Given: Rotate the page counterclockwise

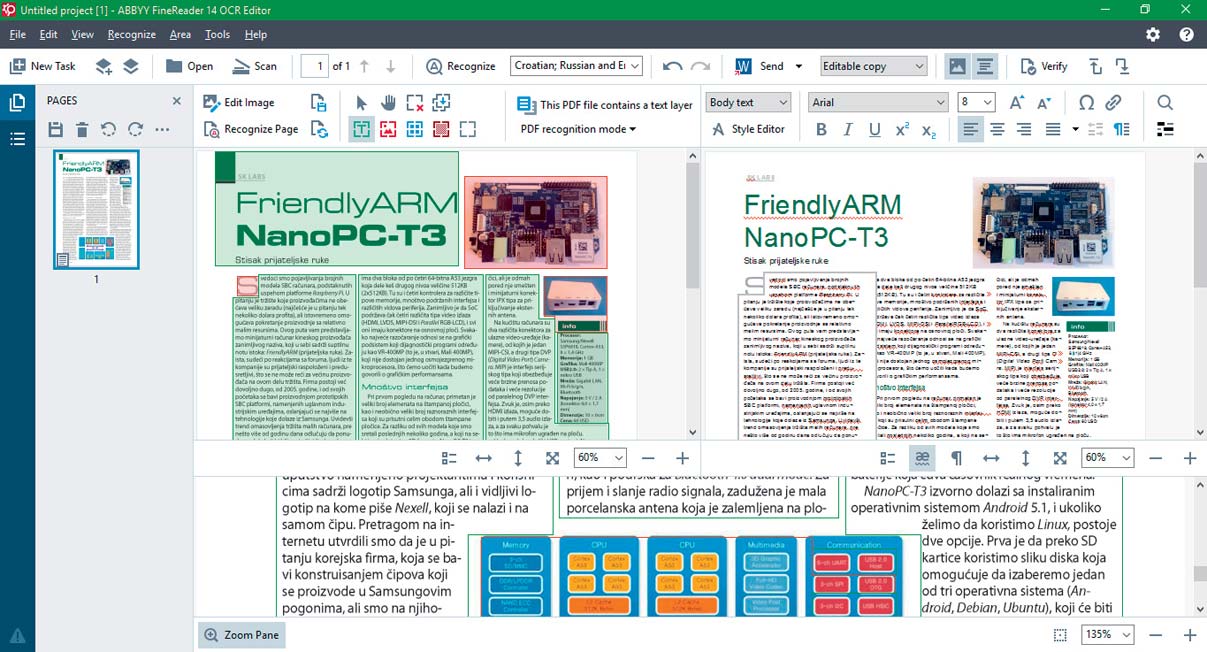Looking at the screenshot, I should tap(108, 129).
